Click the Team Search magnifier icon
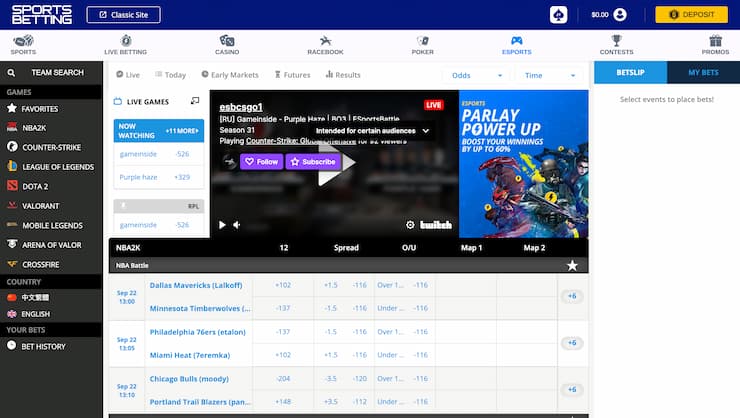Viewport: 740px width, 418px height. [11, 73]
